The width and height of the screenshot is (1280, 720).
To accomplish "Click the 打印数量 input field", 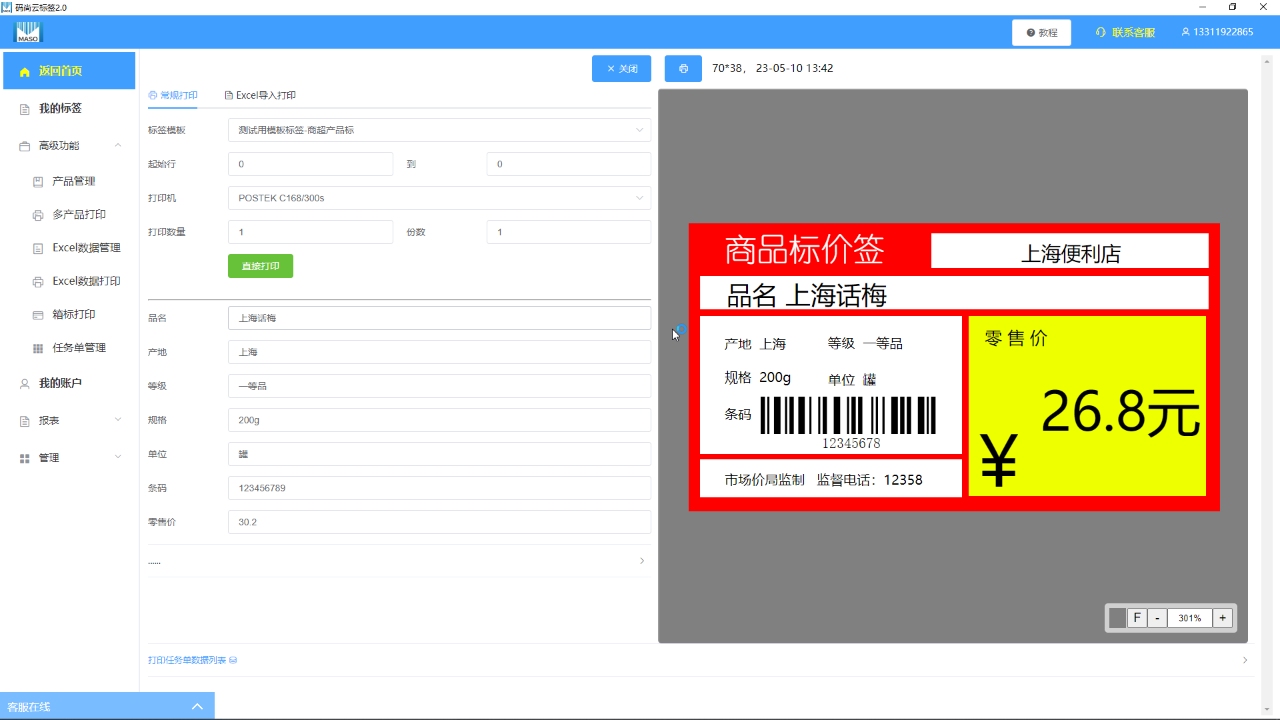I will [310, 232].
